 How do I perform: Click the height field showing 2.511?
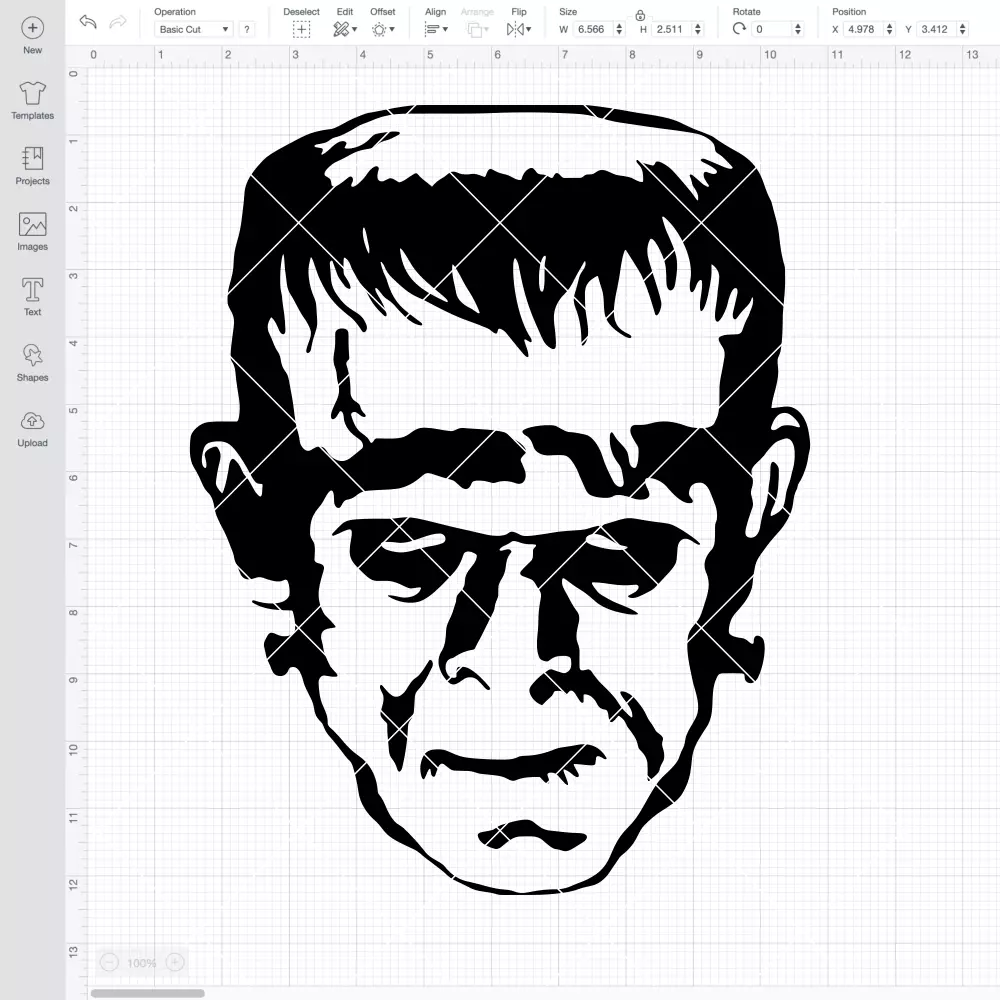click(670, 29)
